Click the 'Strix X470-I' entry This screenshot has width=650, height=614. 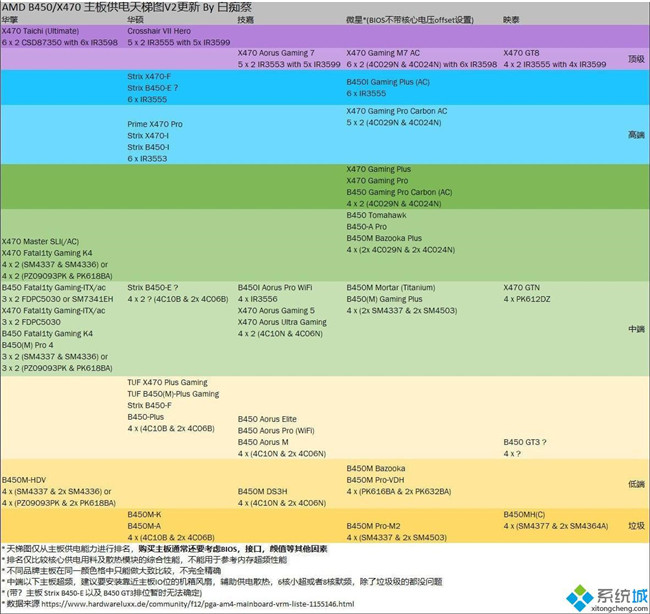click(148, 136)
